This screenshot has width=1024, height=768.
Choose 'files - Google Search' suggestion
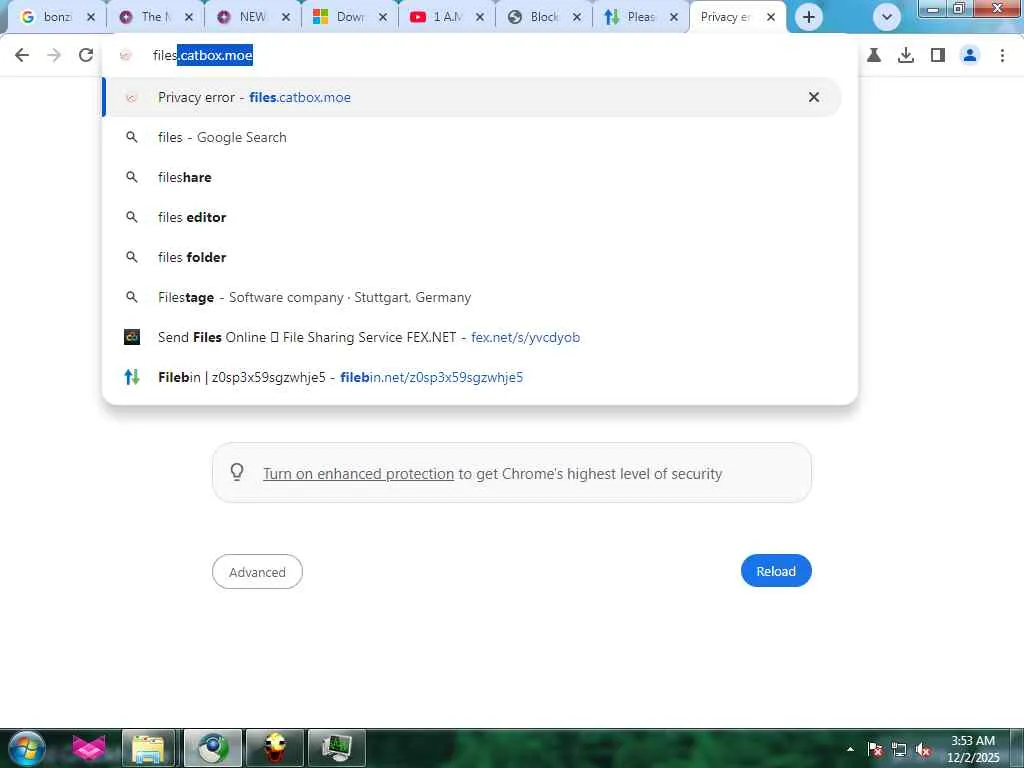pos(472,137)
